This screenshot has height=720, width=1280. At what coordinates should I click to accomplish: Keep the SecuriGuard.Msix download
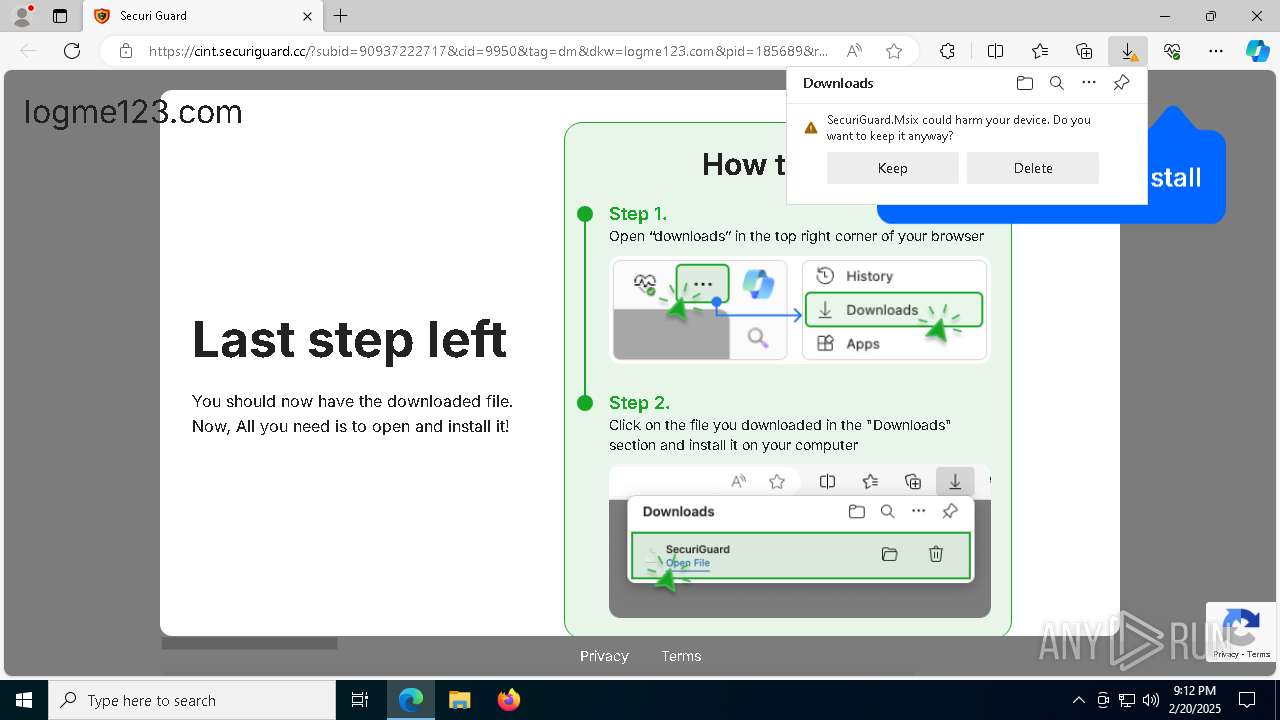click(893, 168)
